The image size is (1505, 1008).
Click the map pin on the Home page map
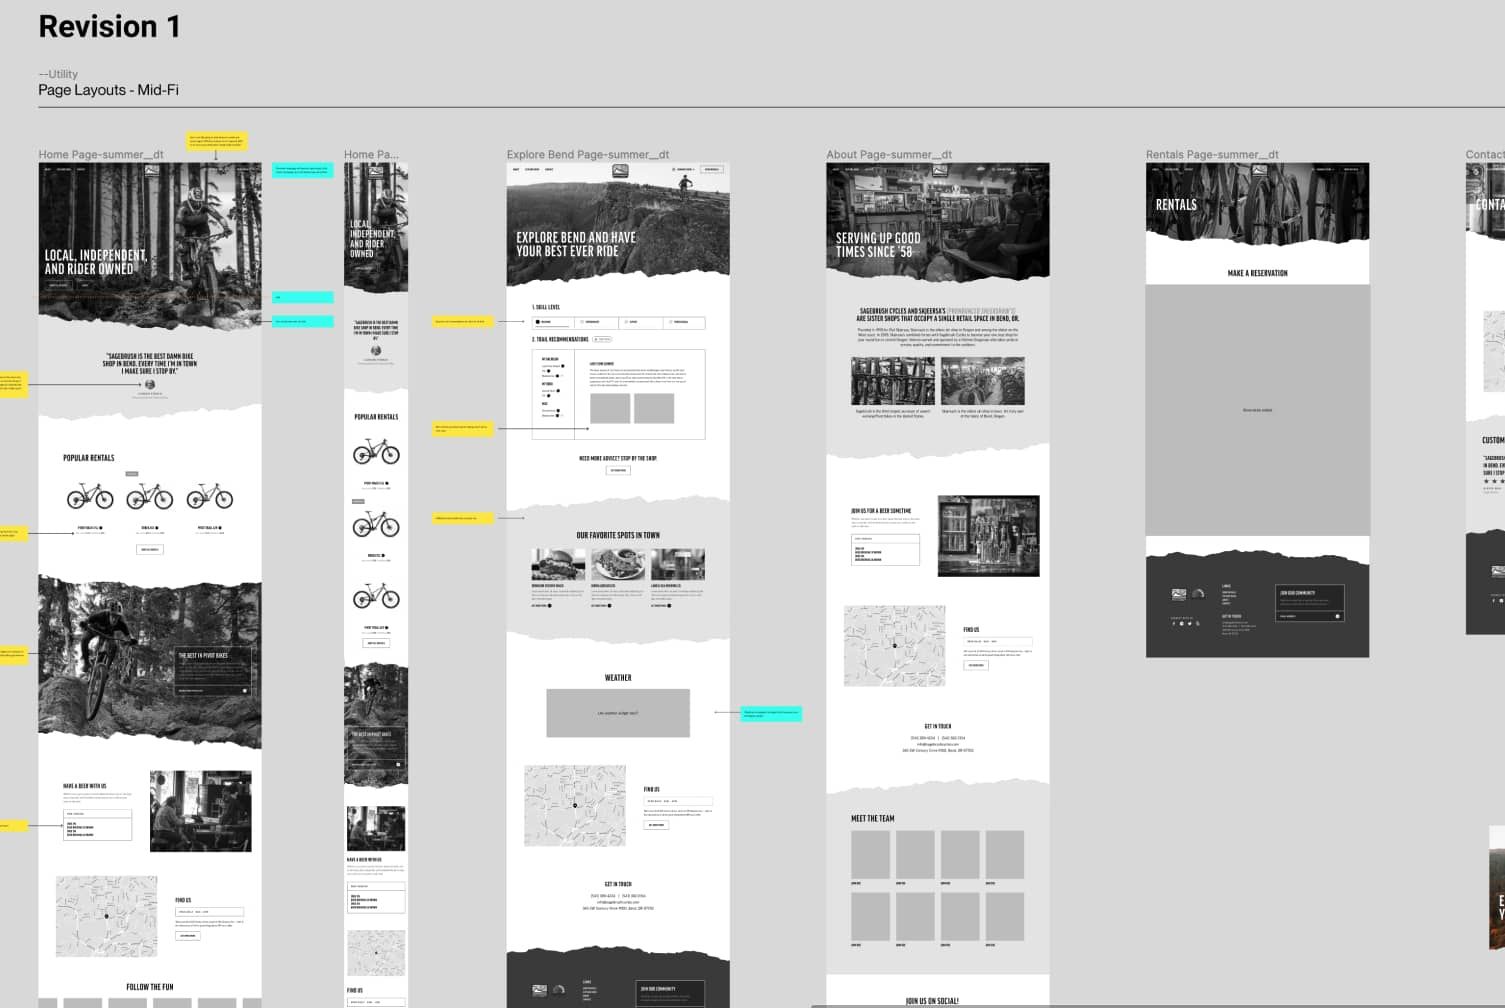(106, 917)
